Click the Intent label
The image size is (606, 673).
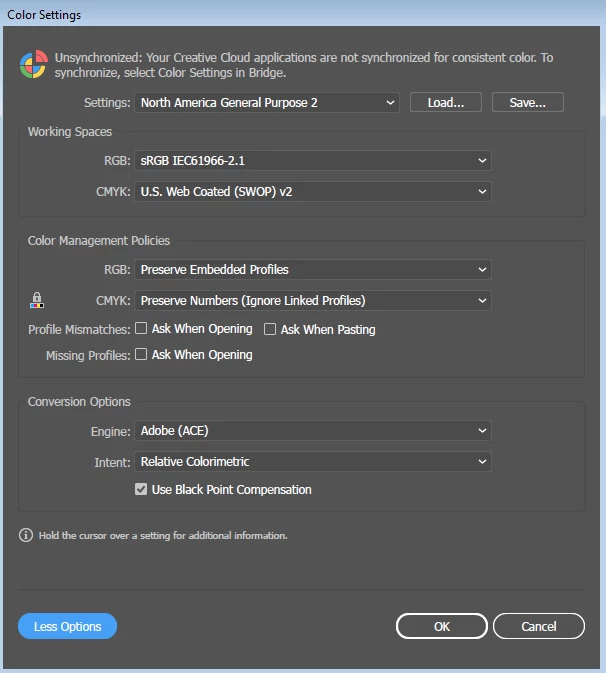[112, 462]
